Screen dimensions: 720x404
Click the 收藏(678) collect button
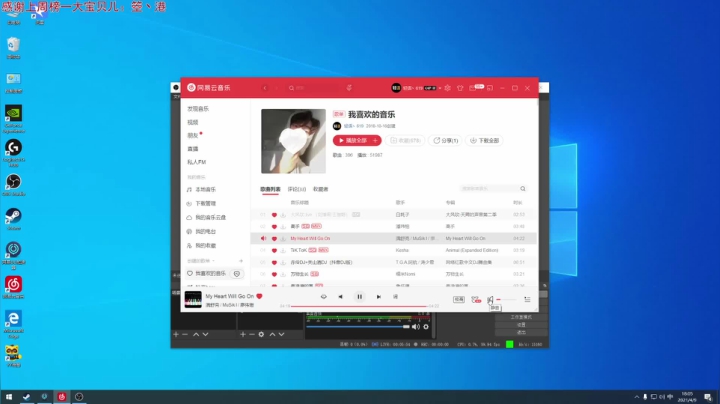(405, 140)
